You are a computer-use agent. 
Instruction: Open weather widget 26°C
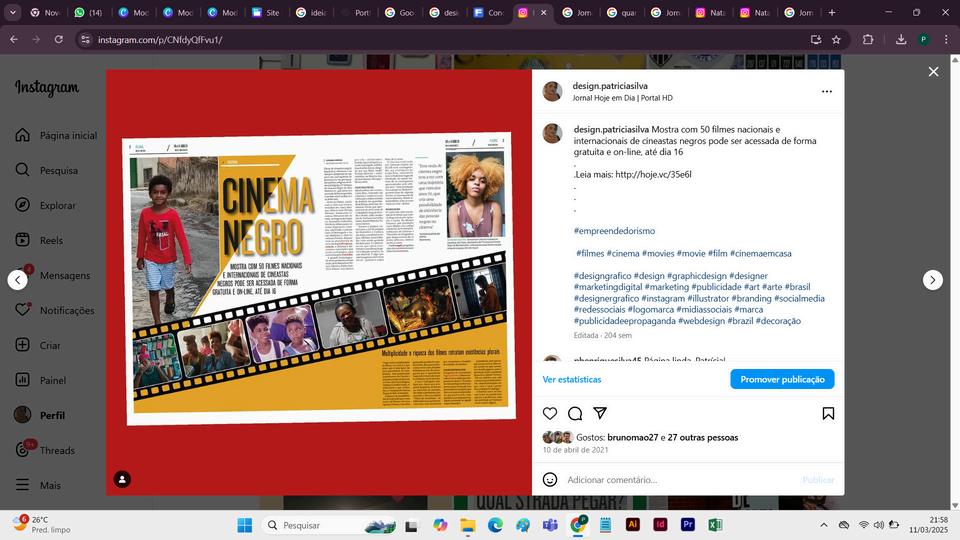(x=42, y=525)
